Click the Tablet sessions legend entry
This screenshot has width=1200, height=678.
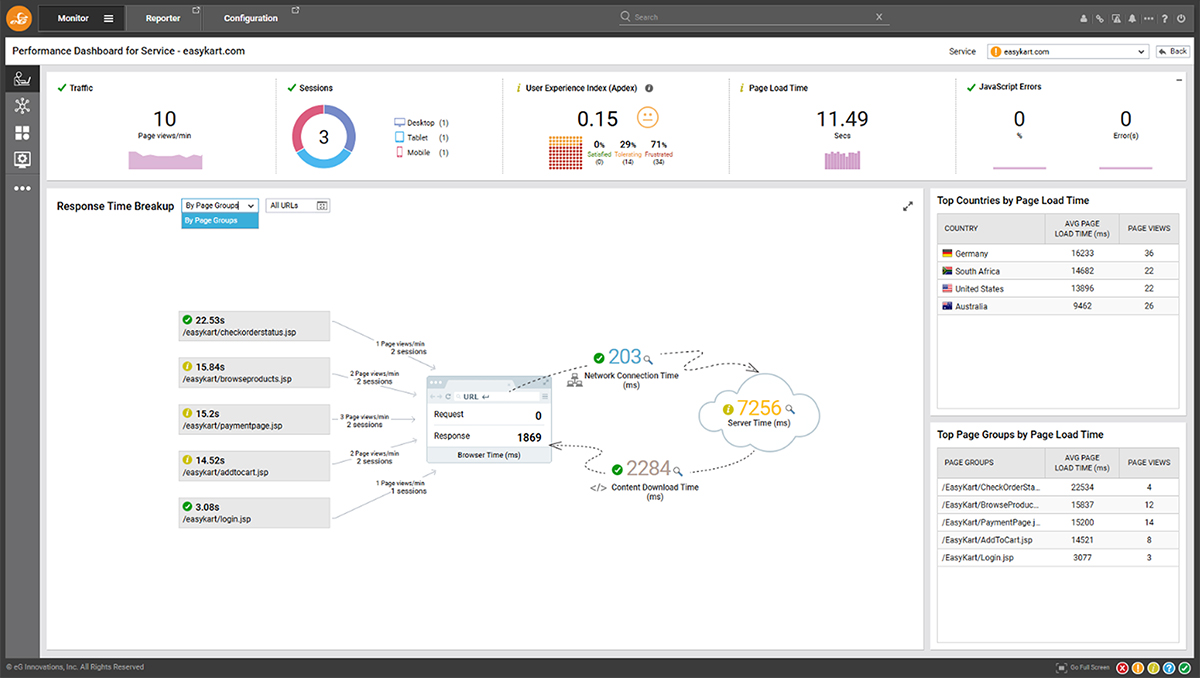(421, 137)
